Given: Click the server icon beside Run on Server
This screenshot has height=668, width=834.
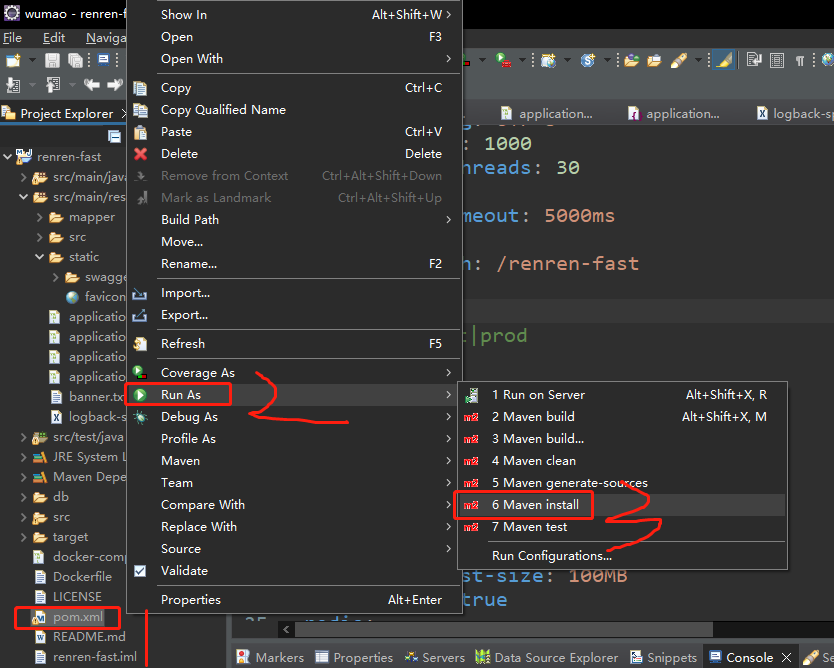Looking at the screenshot, I should [471, 395].
